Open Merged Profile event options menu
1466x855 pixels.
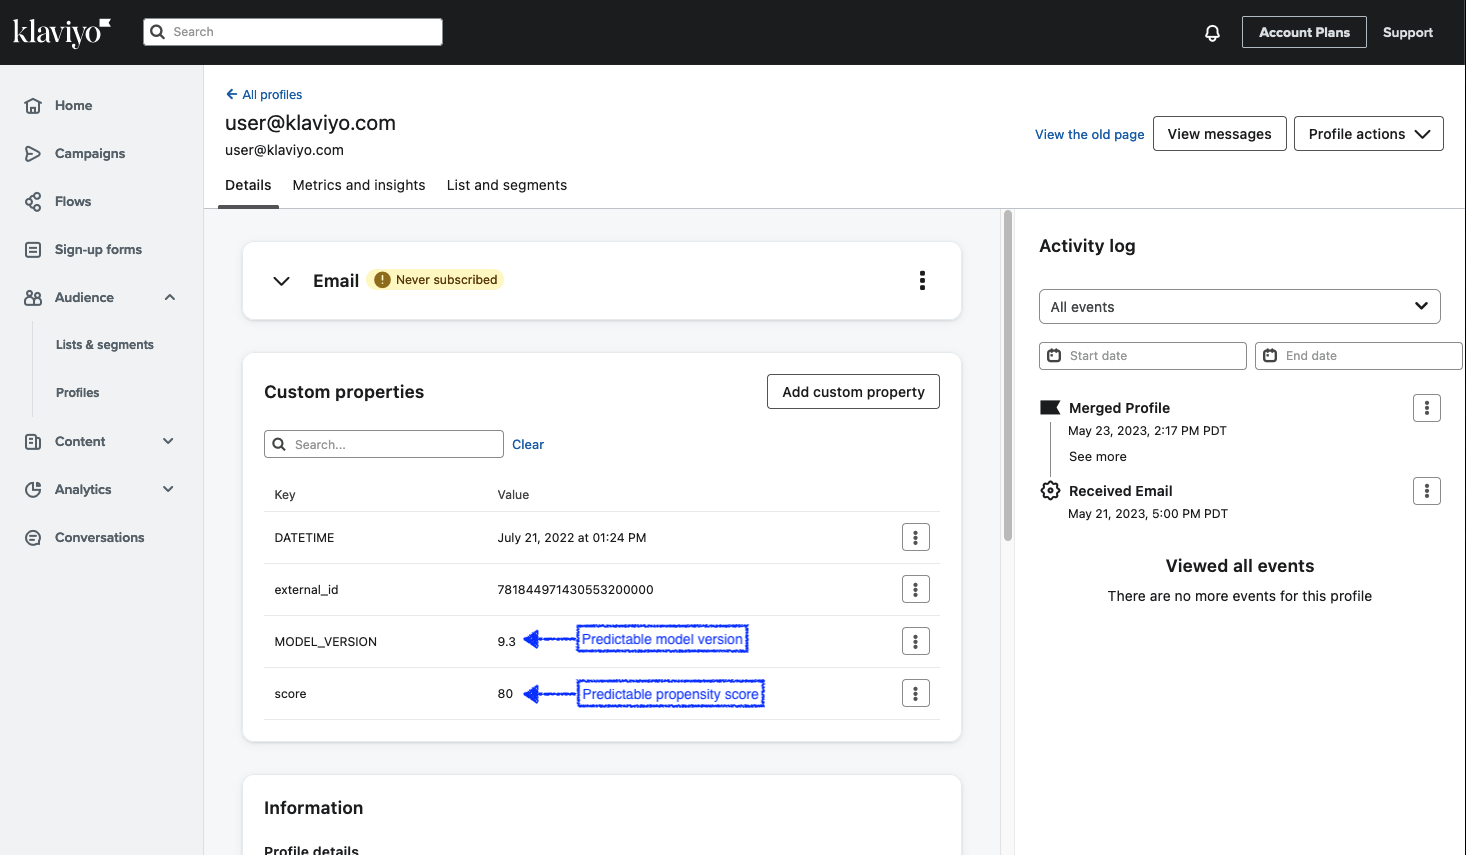coord(1427,408)
